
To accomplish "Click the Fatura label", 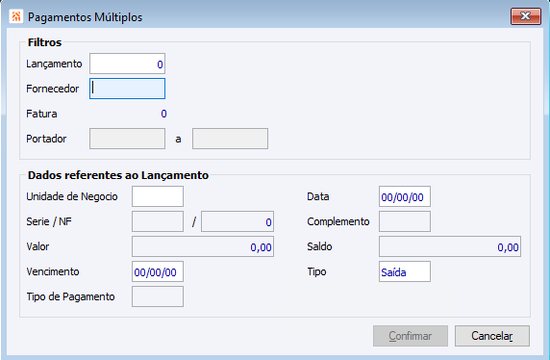I will tap(42, 114).
